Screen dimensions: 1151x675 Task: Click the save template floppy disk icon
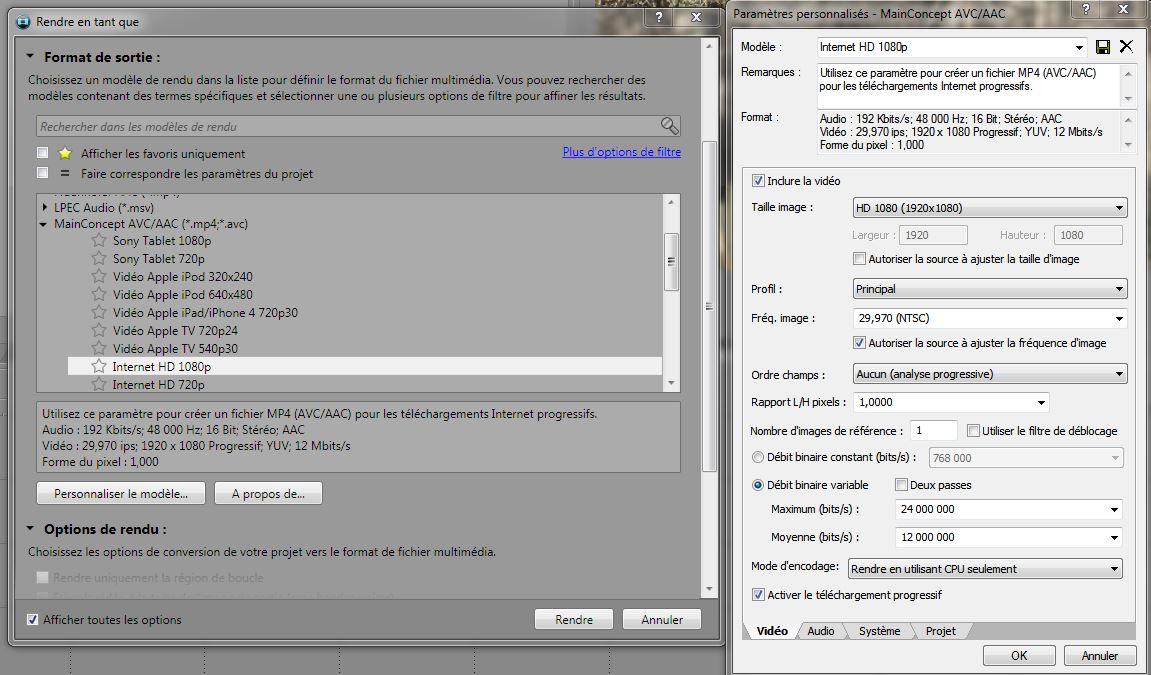[1103, 47]
